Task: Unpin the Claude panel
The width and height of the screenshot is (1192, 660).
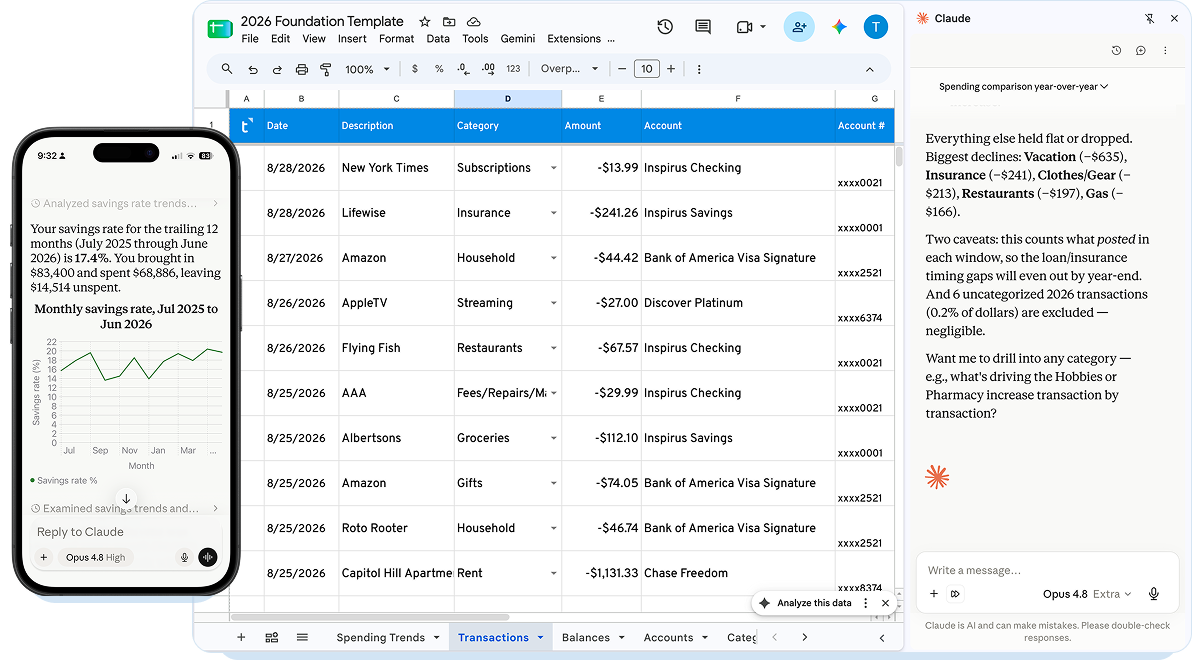Action: tap(1149, 18)
